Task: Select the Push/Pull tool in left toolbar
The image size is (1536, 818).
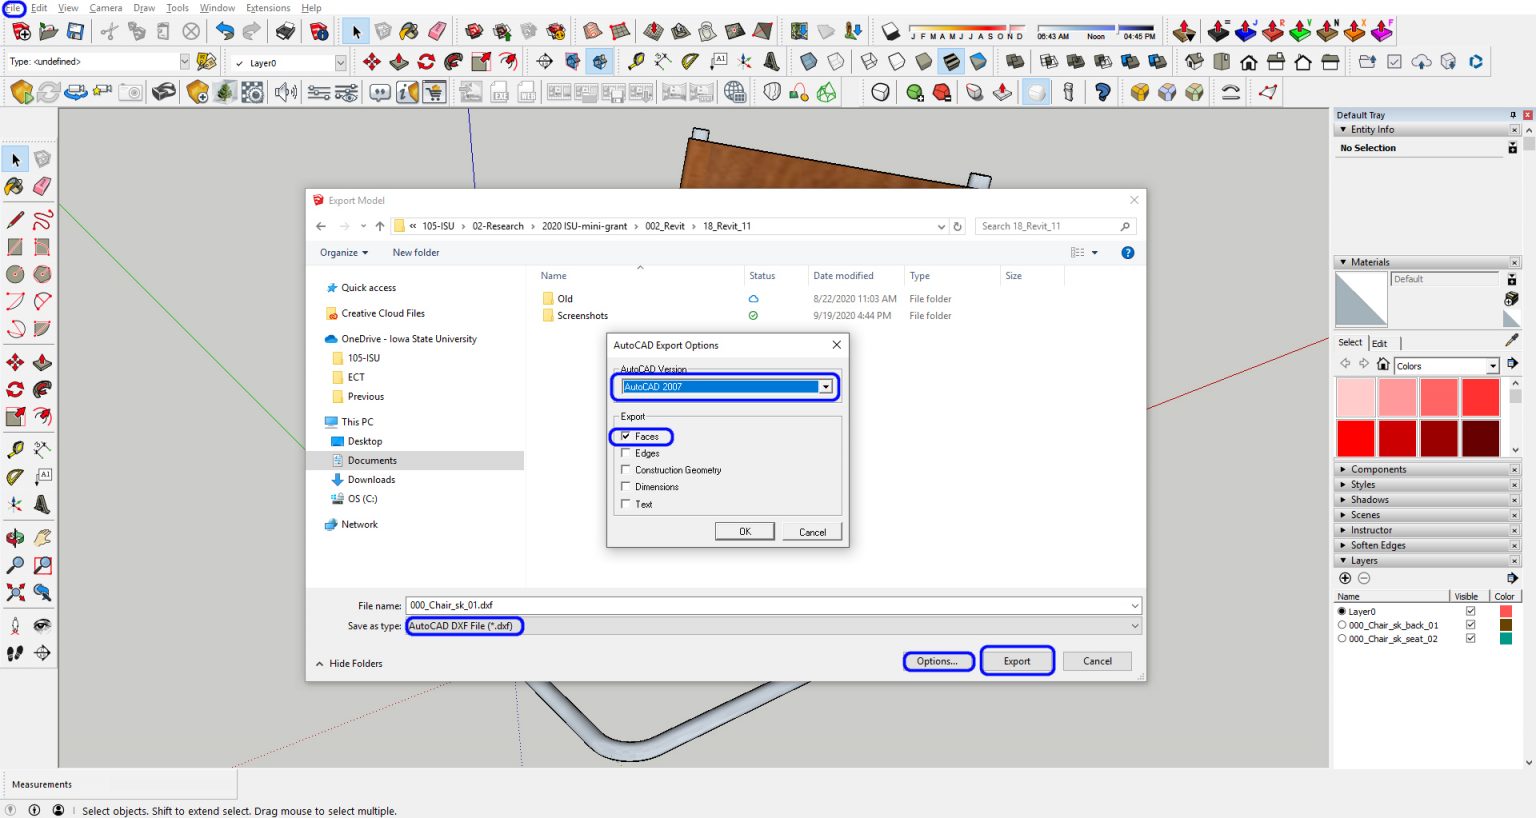Action: 42,362
